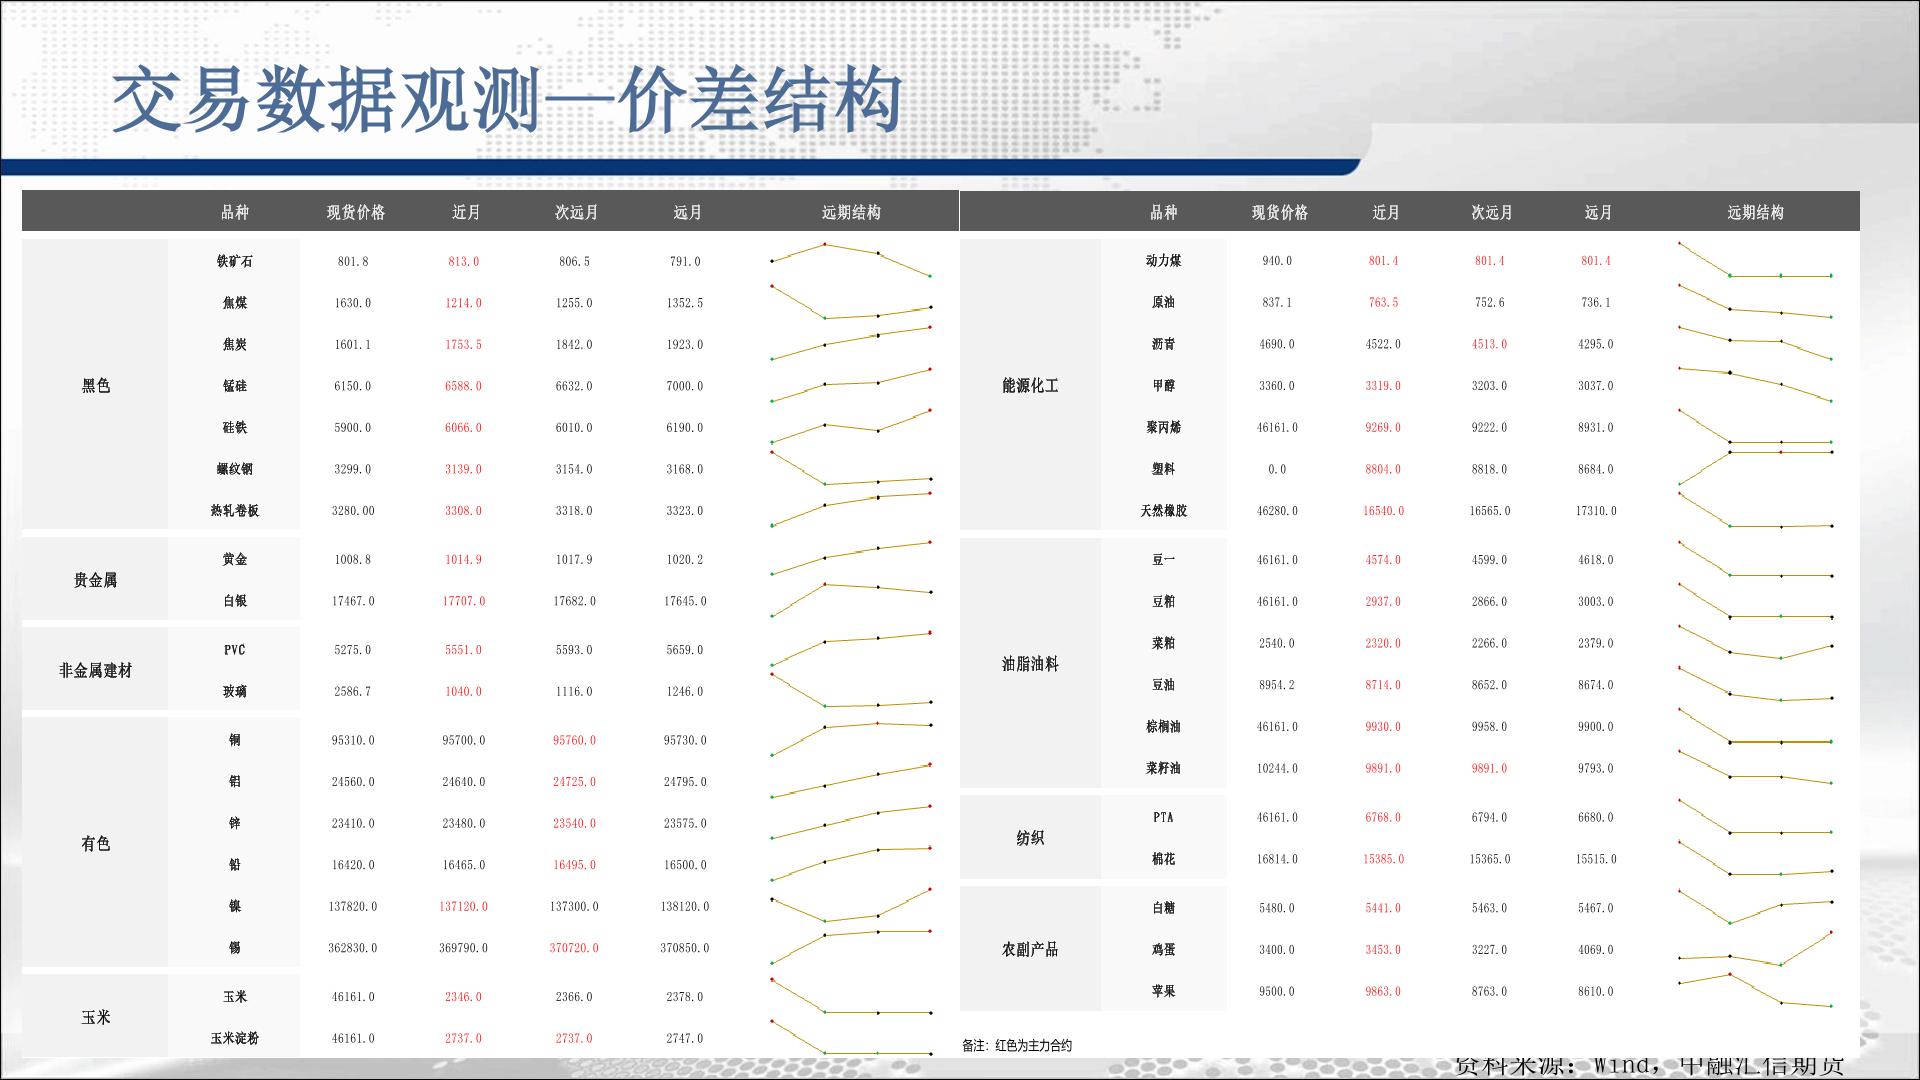Click the 铁矿石 term structure sparkline
Viewport: 1920px width, 1080px height.
click(x=851, y=260)
